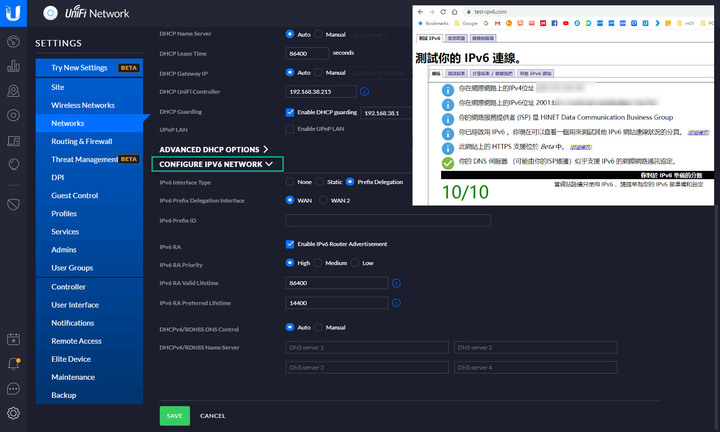Open the Alerts bell icon

click(13, 364)
